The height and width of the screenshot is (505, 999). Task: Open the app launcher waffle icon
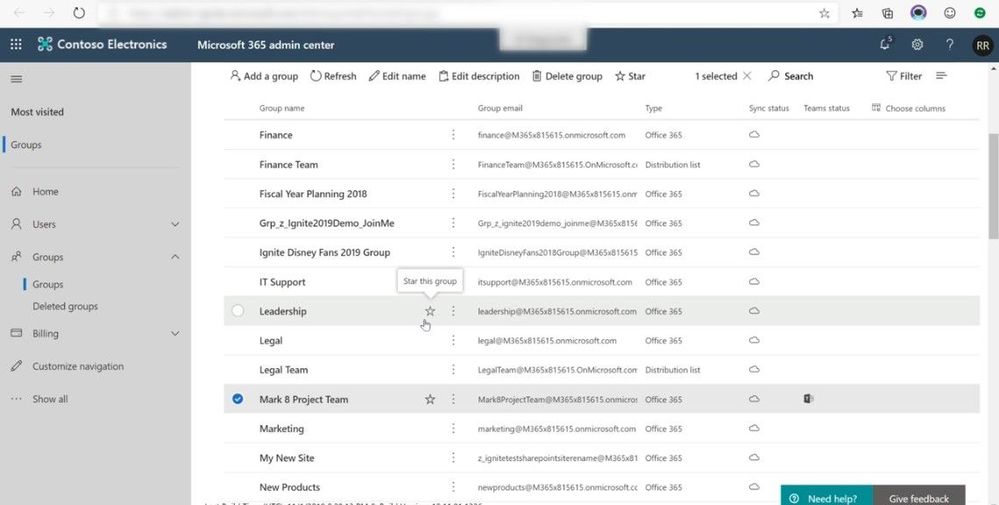(x=16, y=45)
